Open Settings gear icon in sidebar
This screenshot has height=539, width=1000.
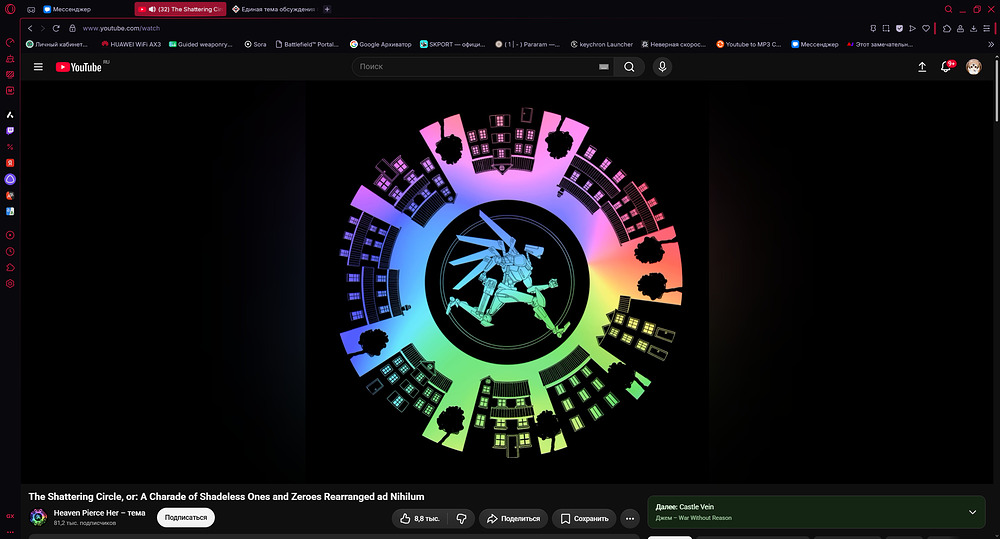tap(10, 284)
